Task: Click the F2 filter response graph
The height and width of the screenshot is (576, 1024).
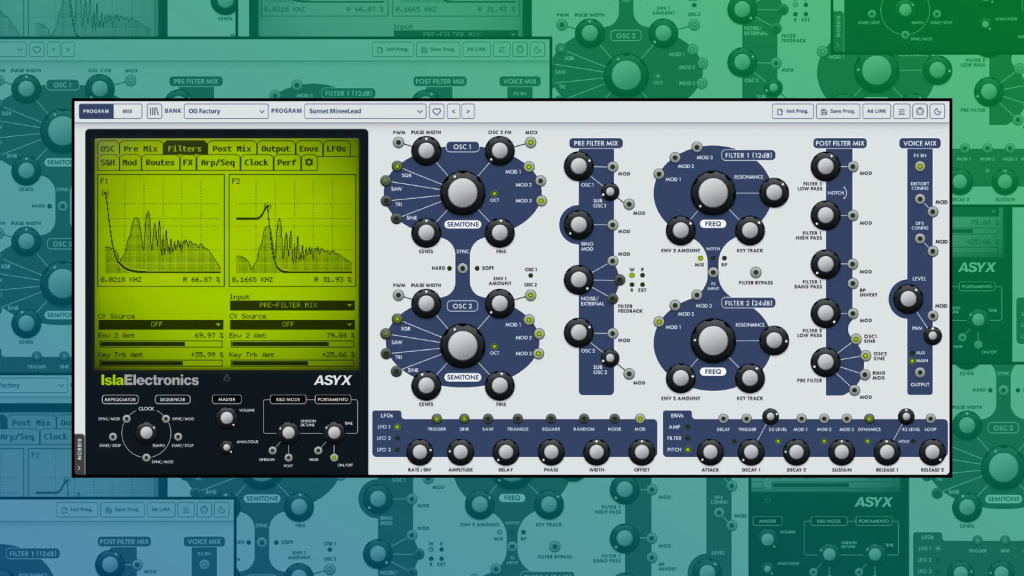Action: coord(292,229)
